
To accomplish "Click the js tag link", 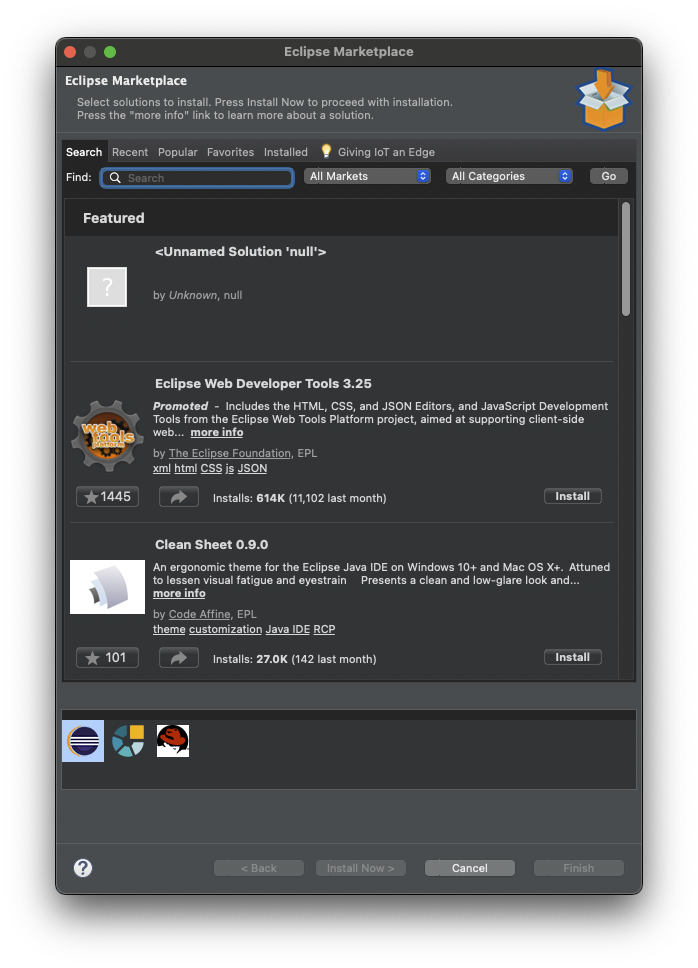I will tap(230, 469).
